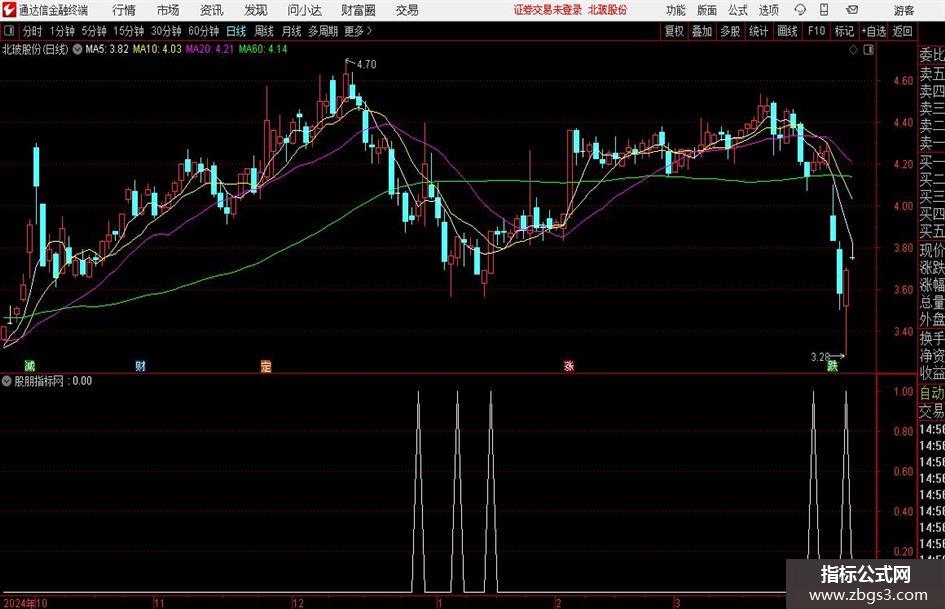The height and width of the screenshot is (609, 945).
Task: Click the orange 定 event marker
Action: coord(266,365)
